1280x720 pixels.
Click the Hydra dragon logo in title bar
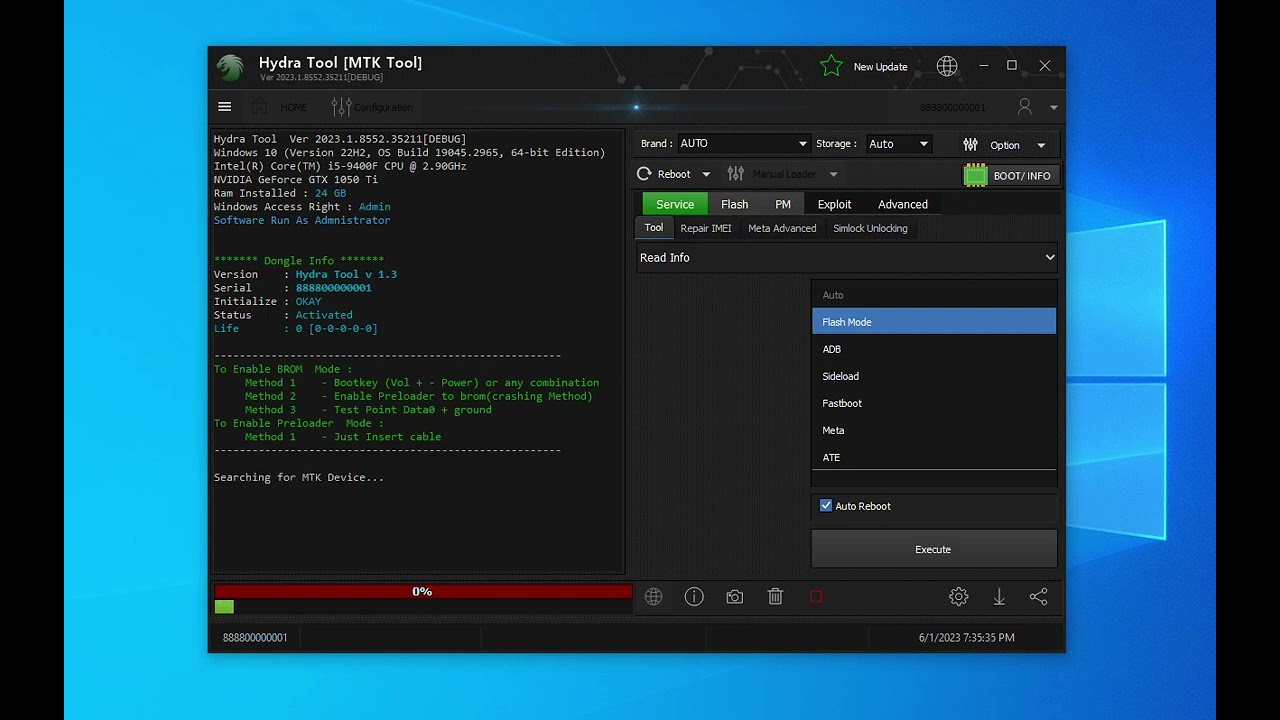pyautogui.click(x=230, y=68)
